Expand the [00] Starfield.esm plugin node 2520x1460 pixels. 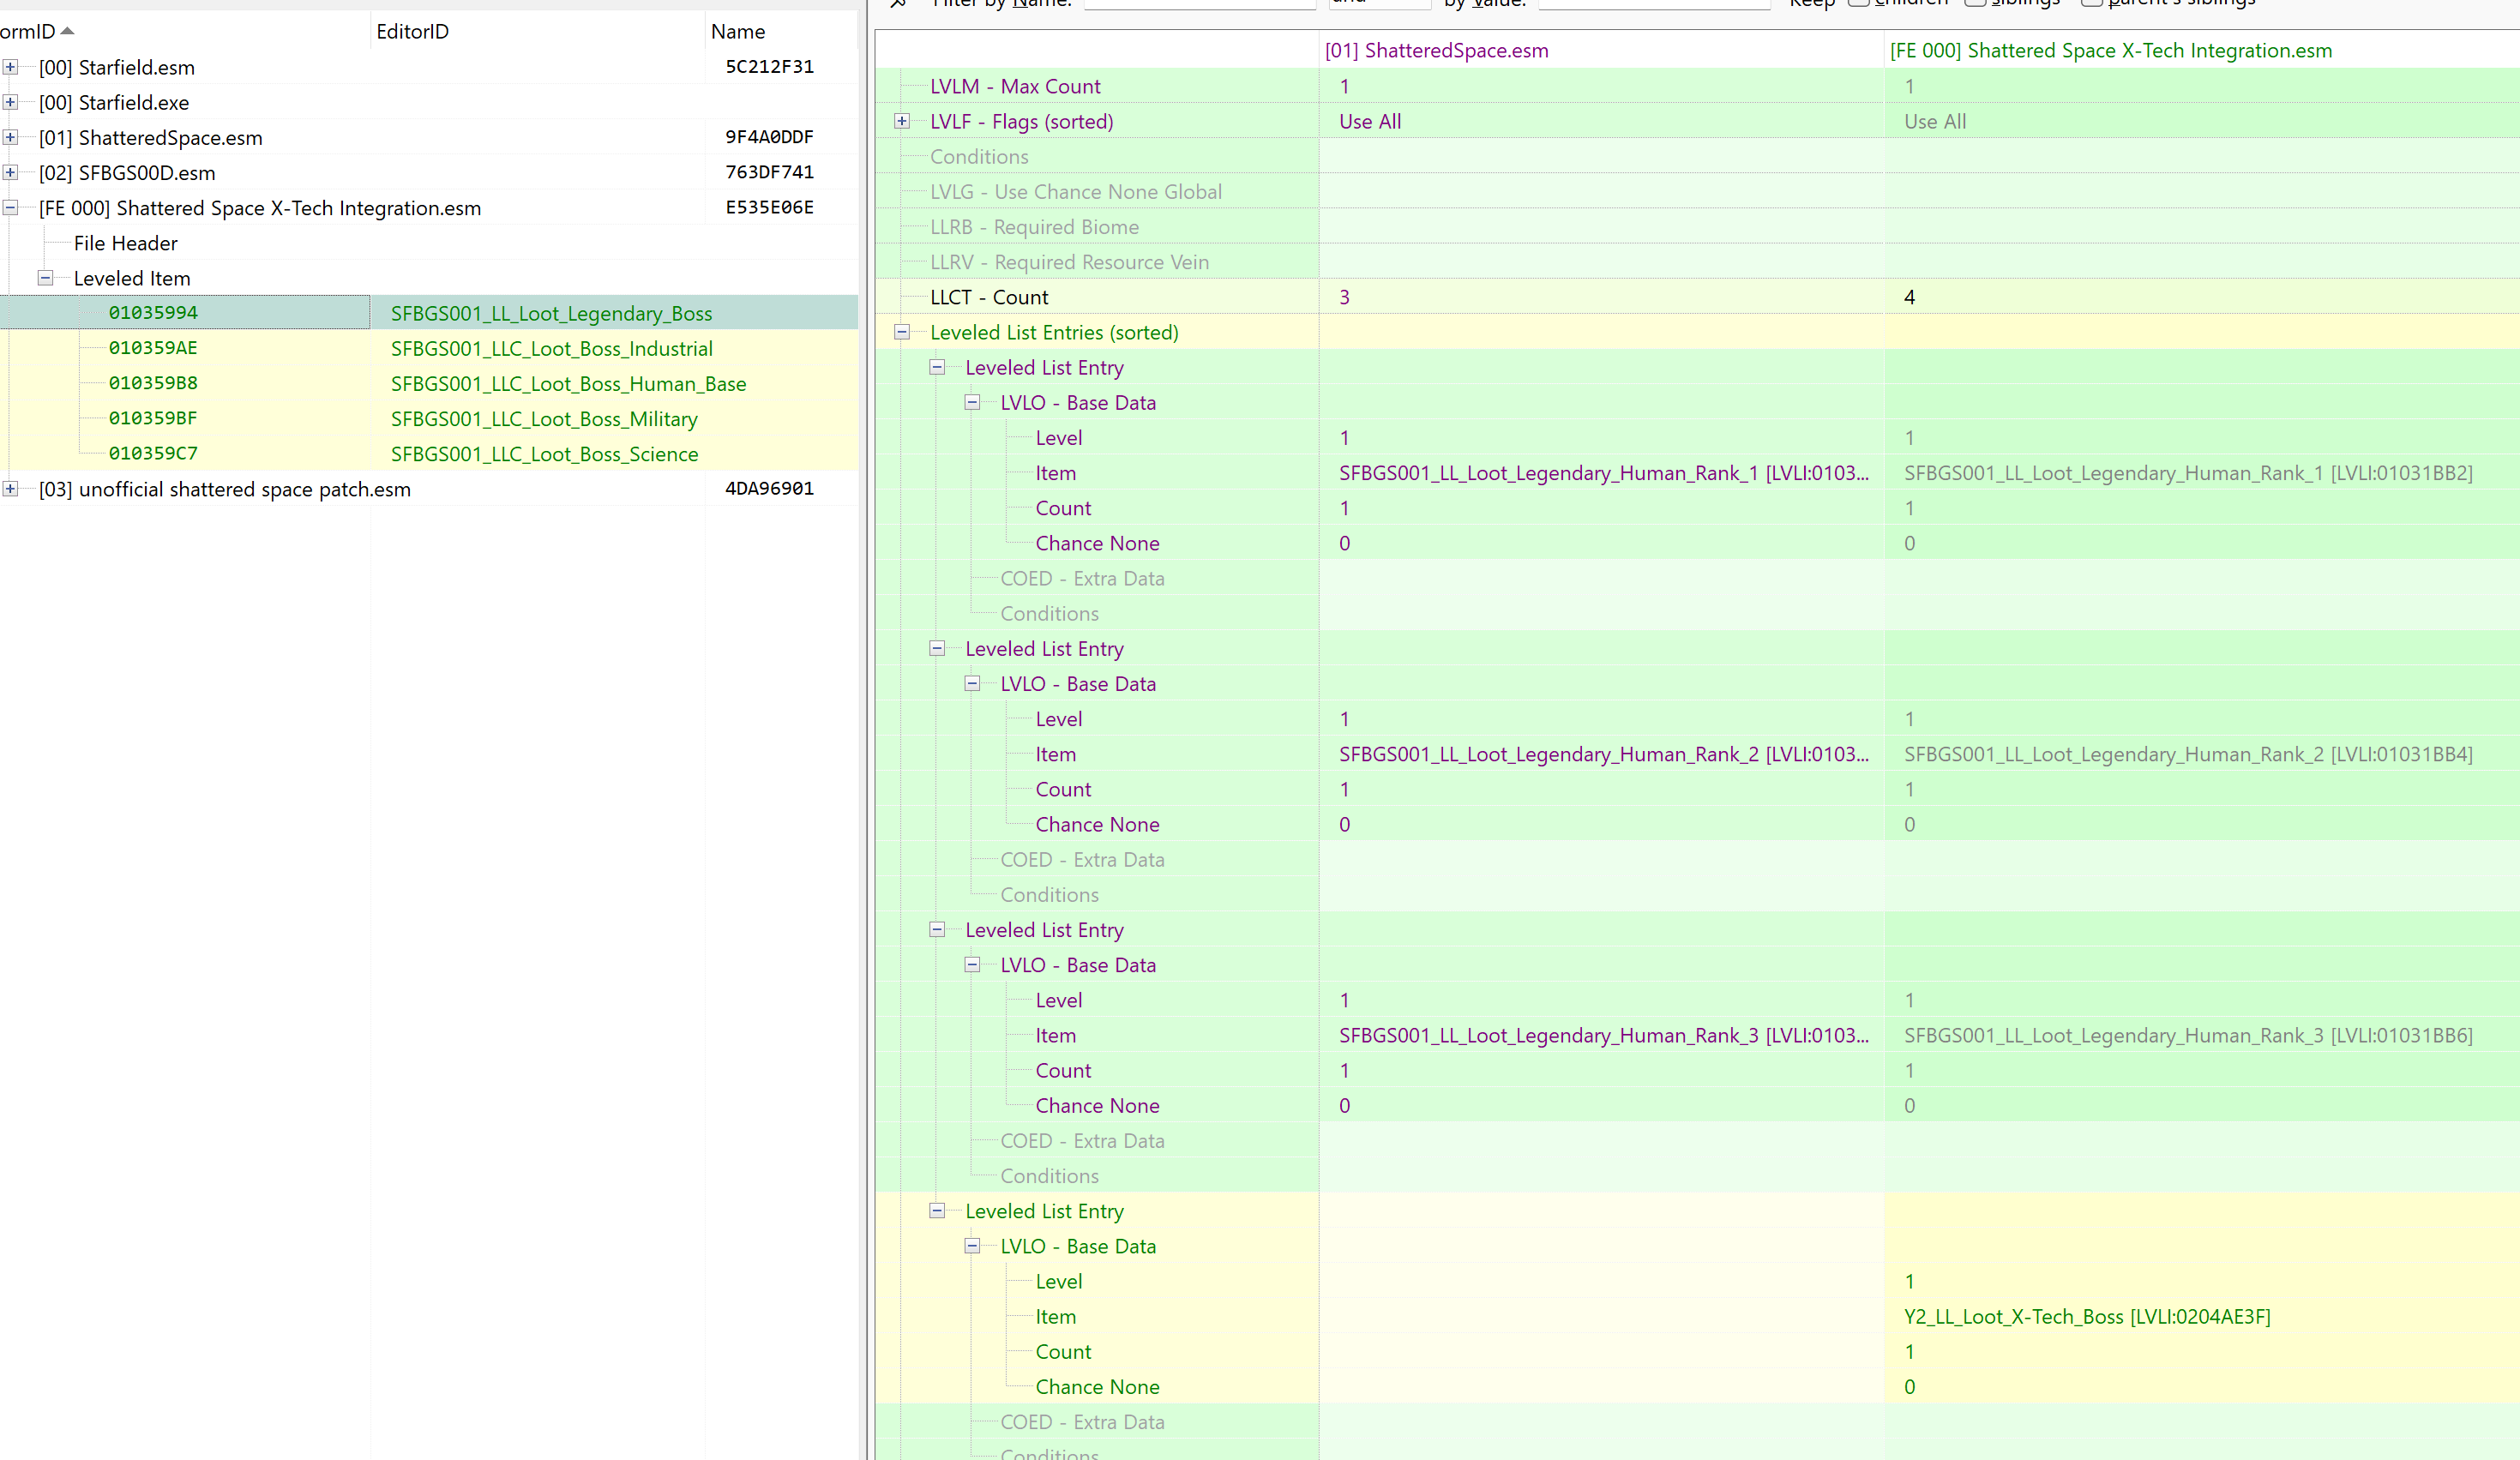coord(10,67)
